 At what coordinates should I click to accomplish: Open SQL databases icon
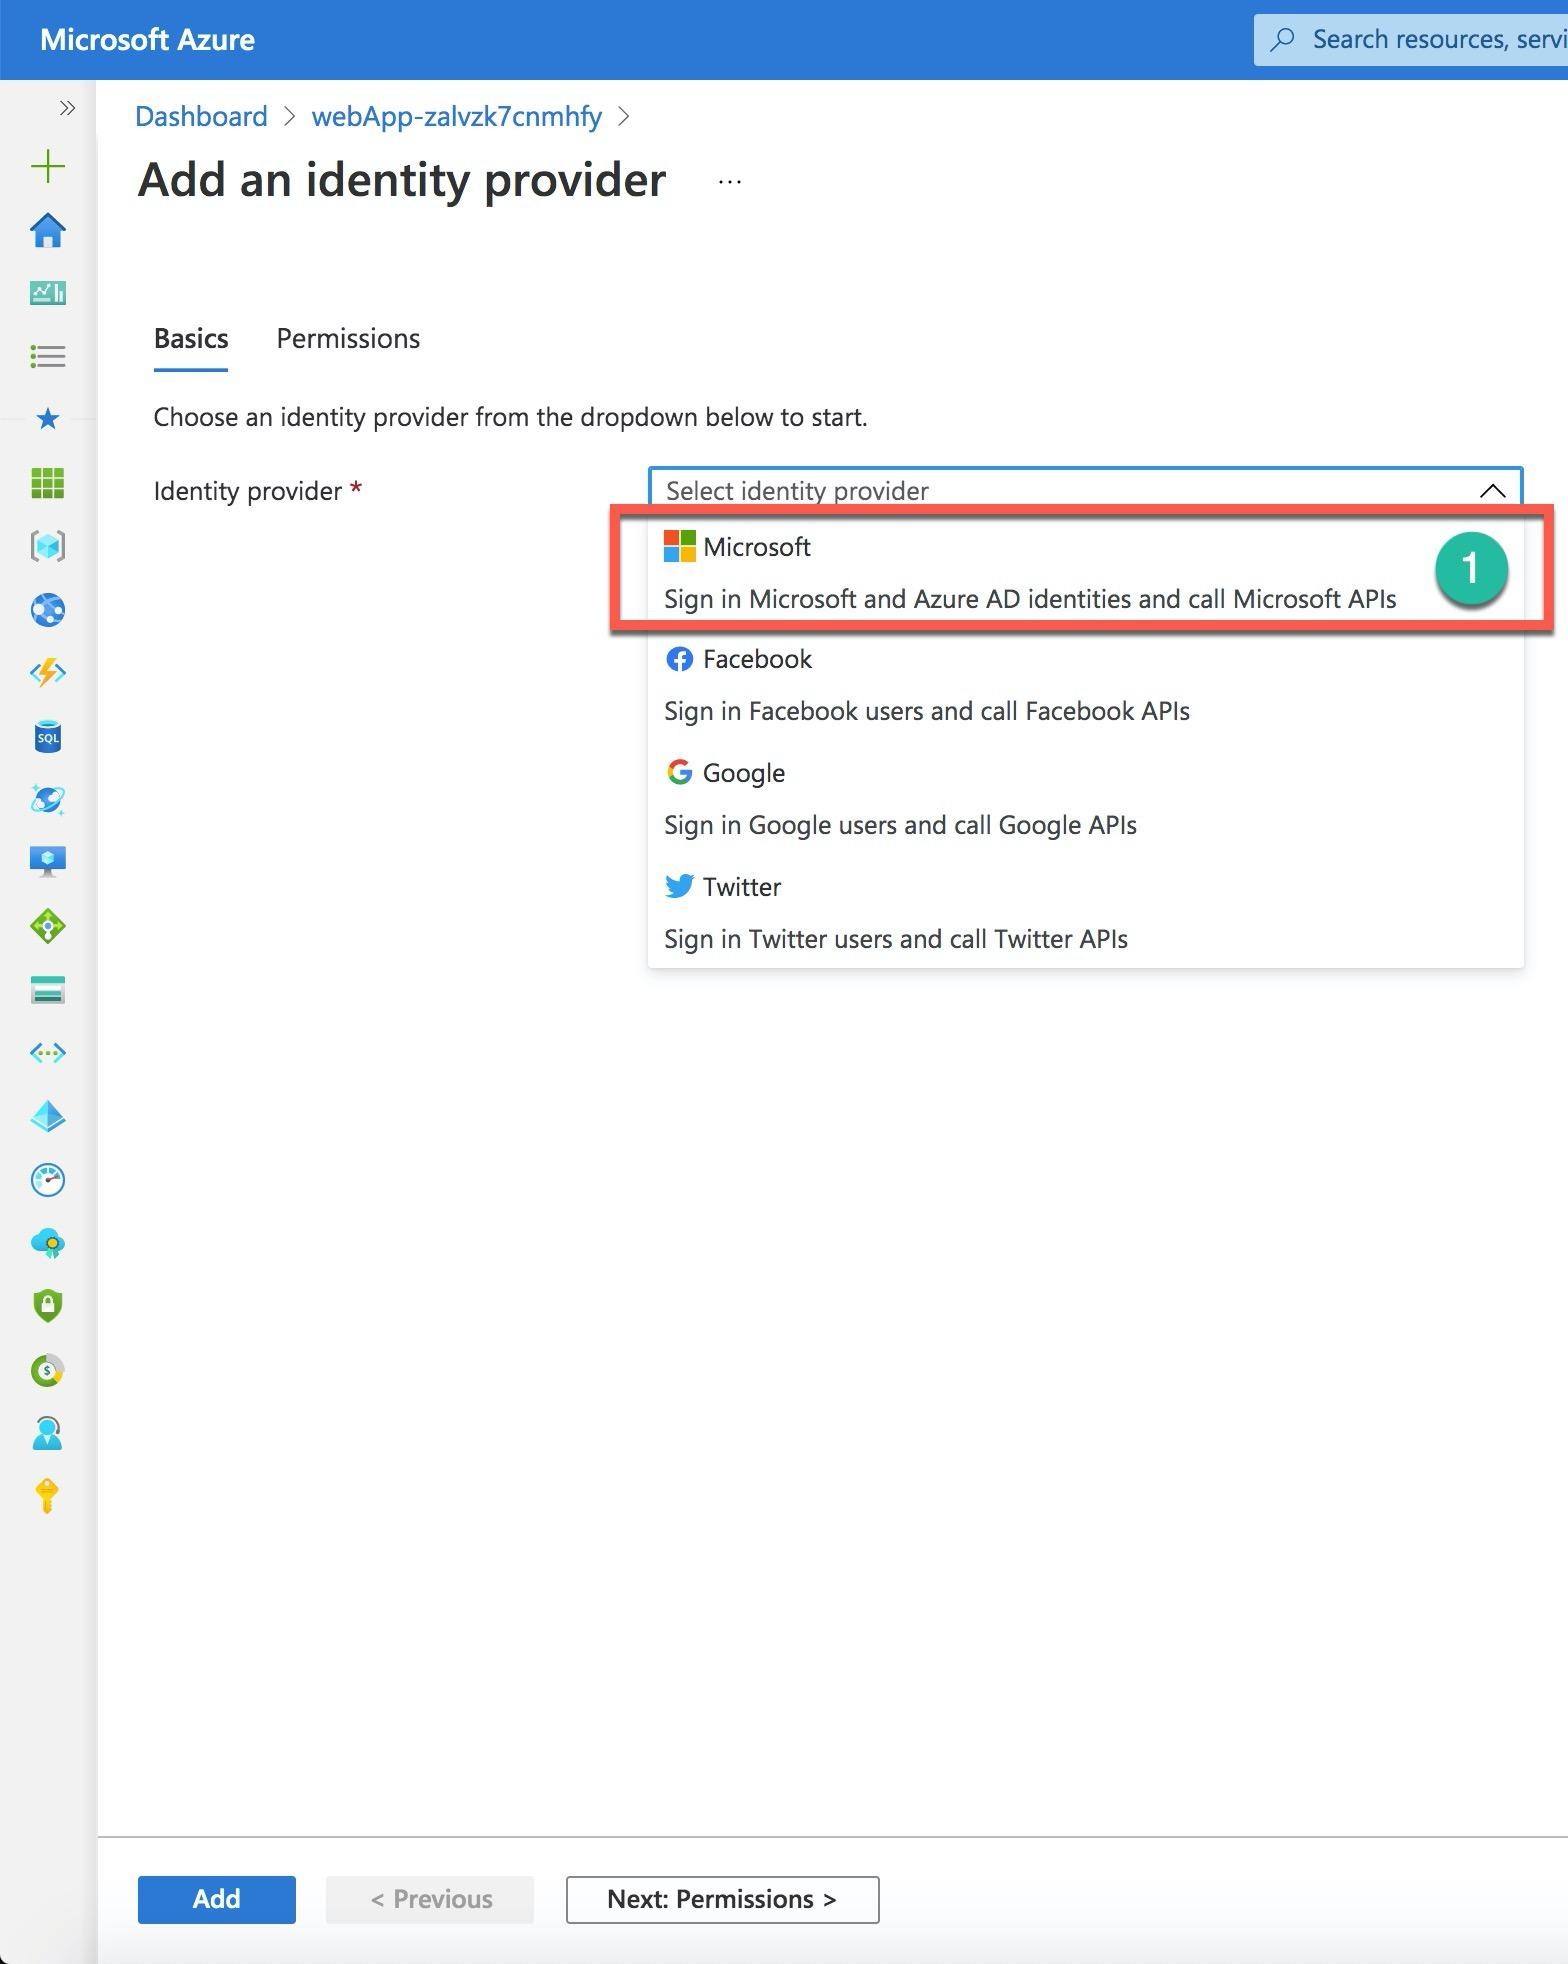(x=48, y=737)
